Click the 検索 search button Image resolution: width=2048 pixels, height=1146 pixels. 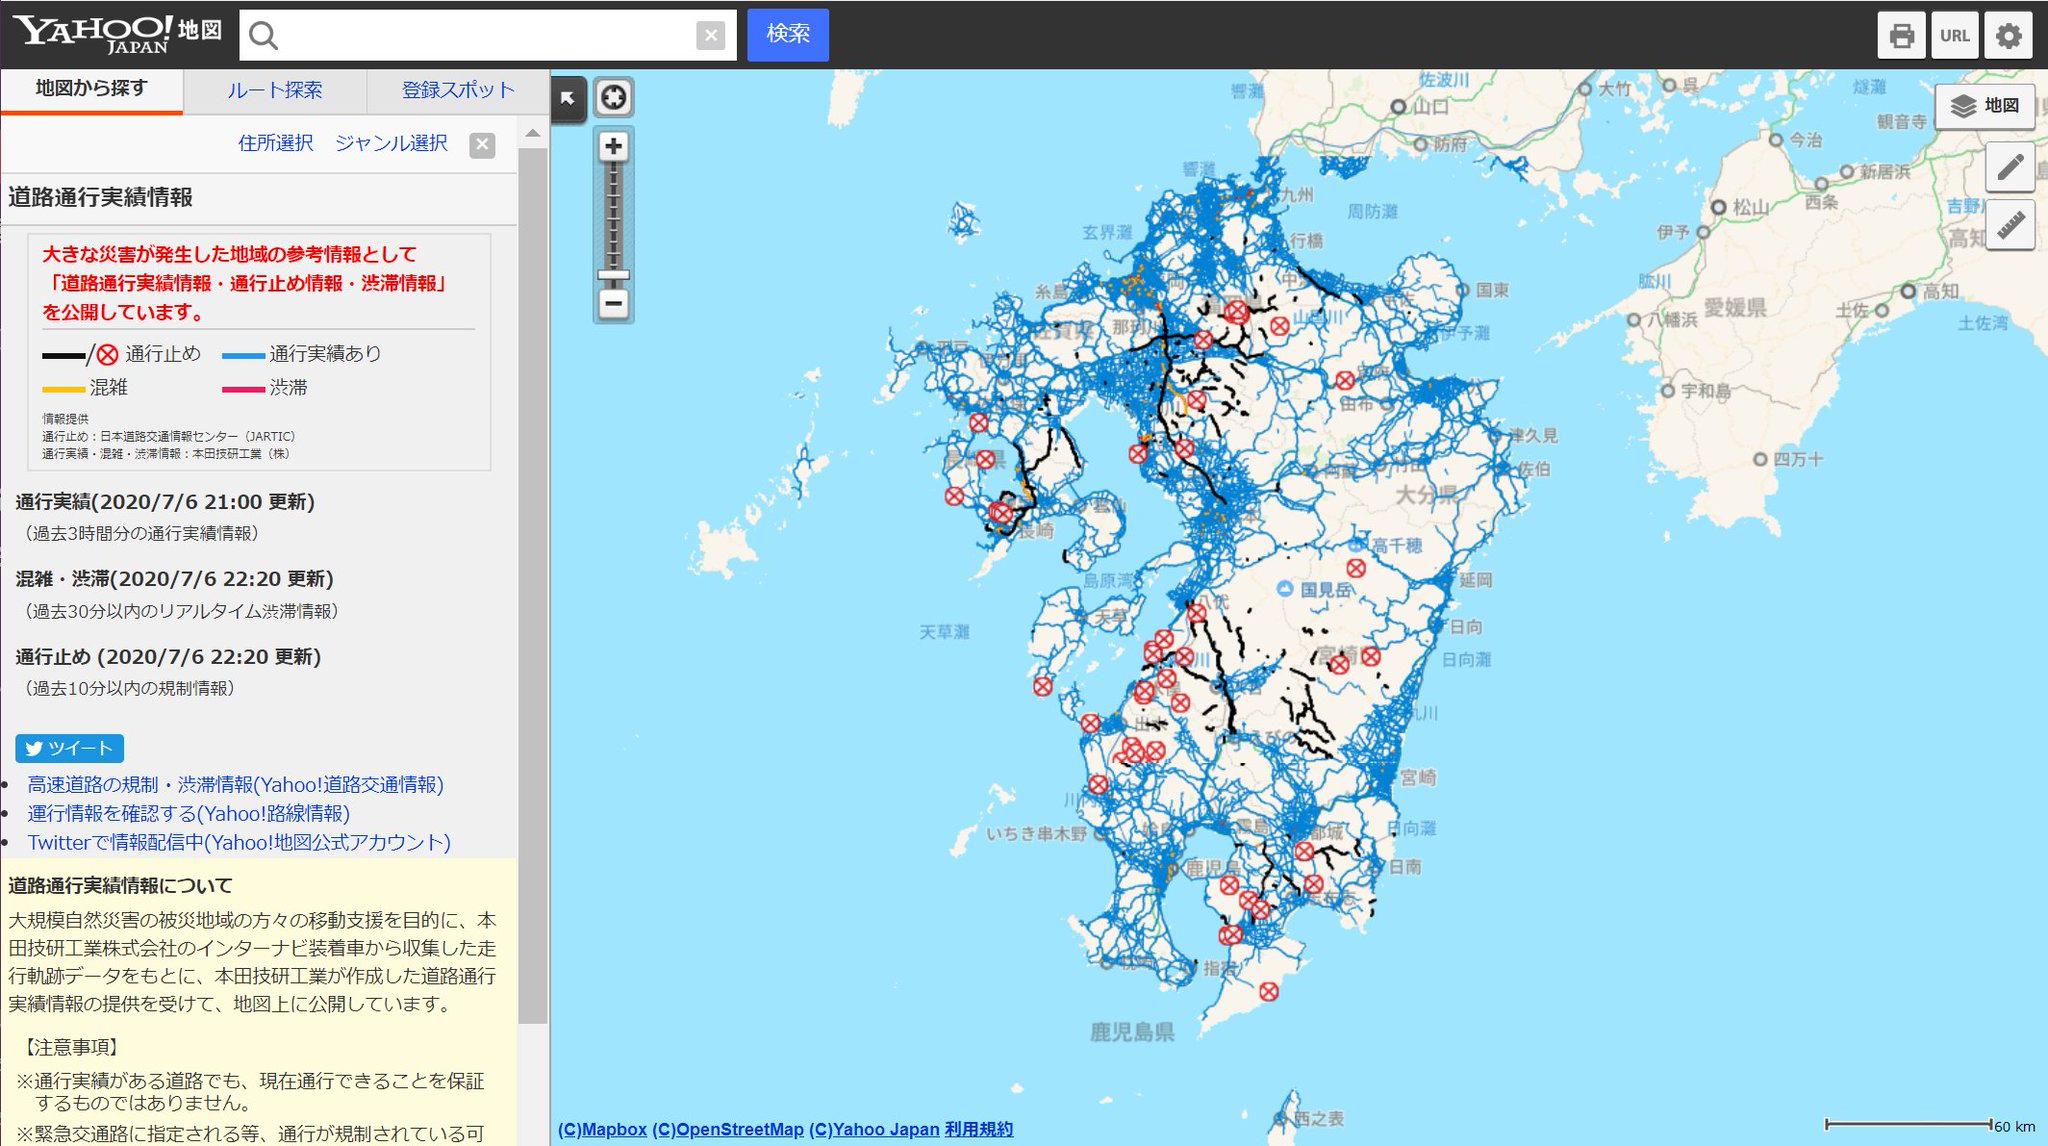788,34
